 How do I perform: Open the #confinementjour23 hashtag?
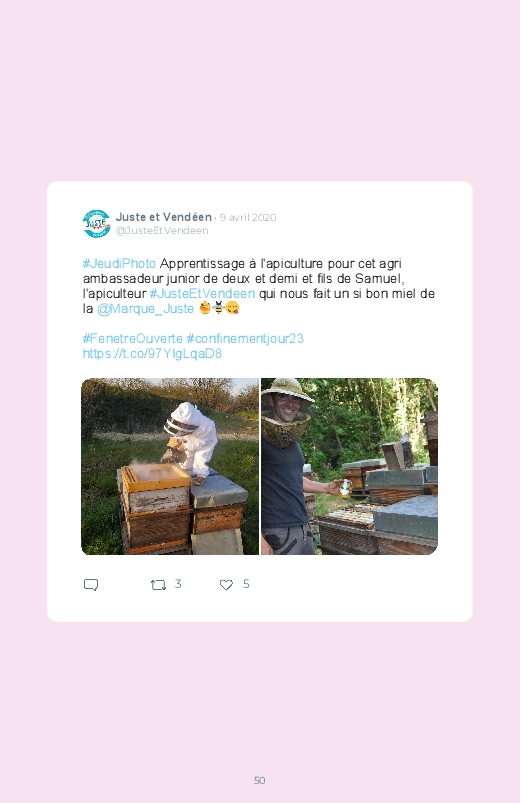pyautogui.click(x=245, y=339)
